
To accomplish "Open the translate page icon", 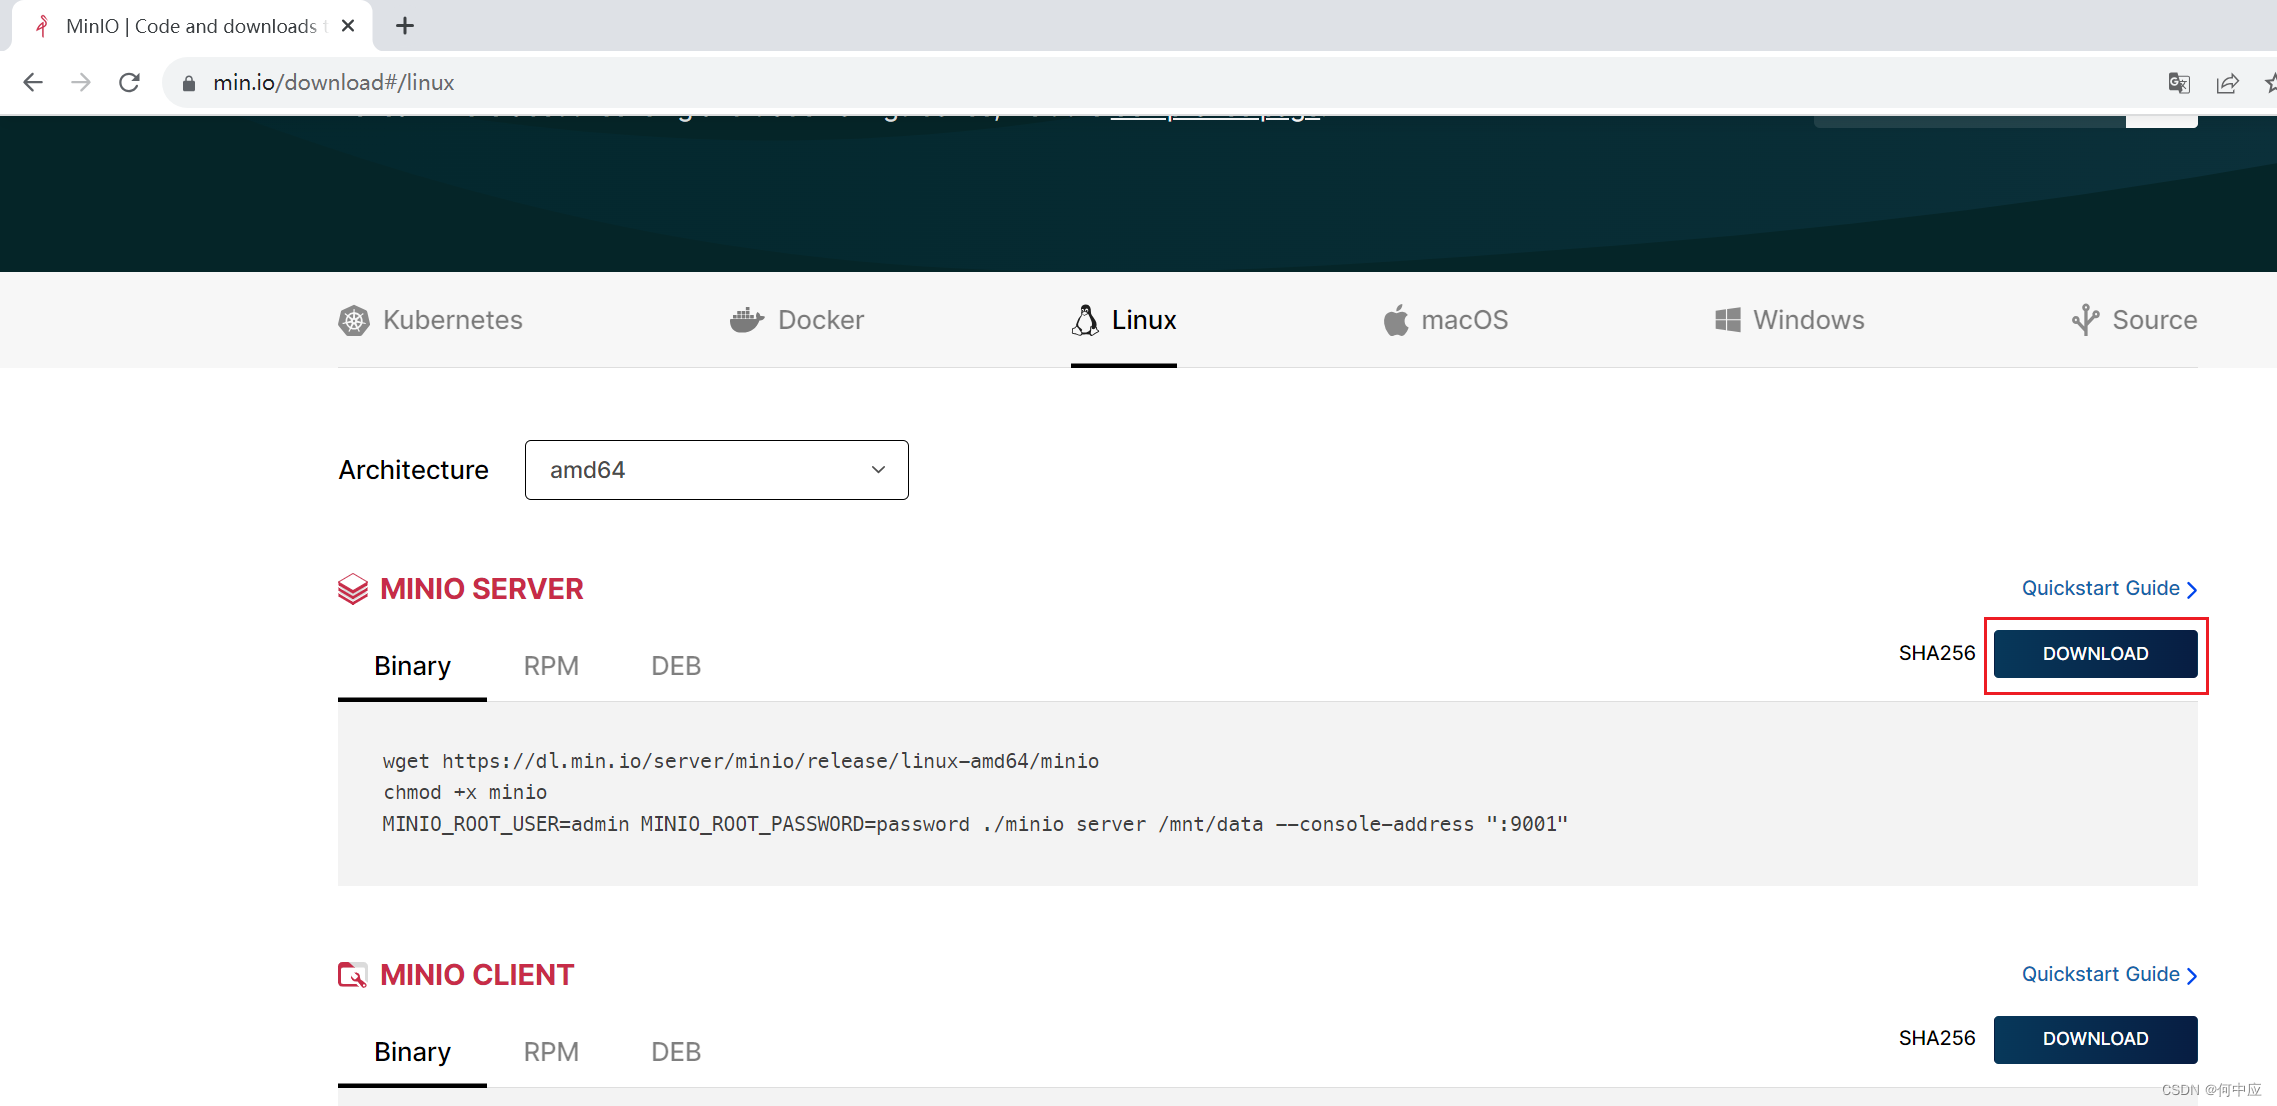I will 2179,83.
